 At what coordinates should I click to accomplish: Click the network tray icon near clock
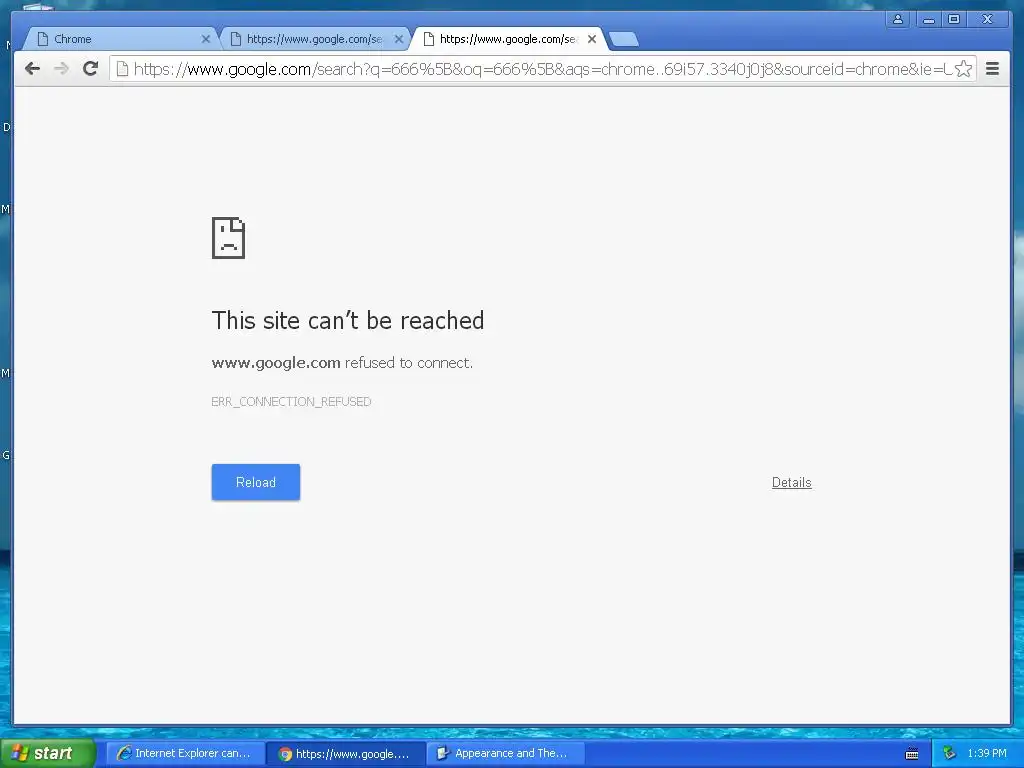pyautogui.click(x=950, y=754)
